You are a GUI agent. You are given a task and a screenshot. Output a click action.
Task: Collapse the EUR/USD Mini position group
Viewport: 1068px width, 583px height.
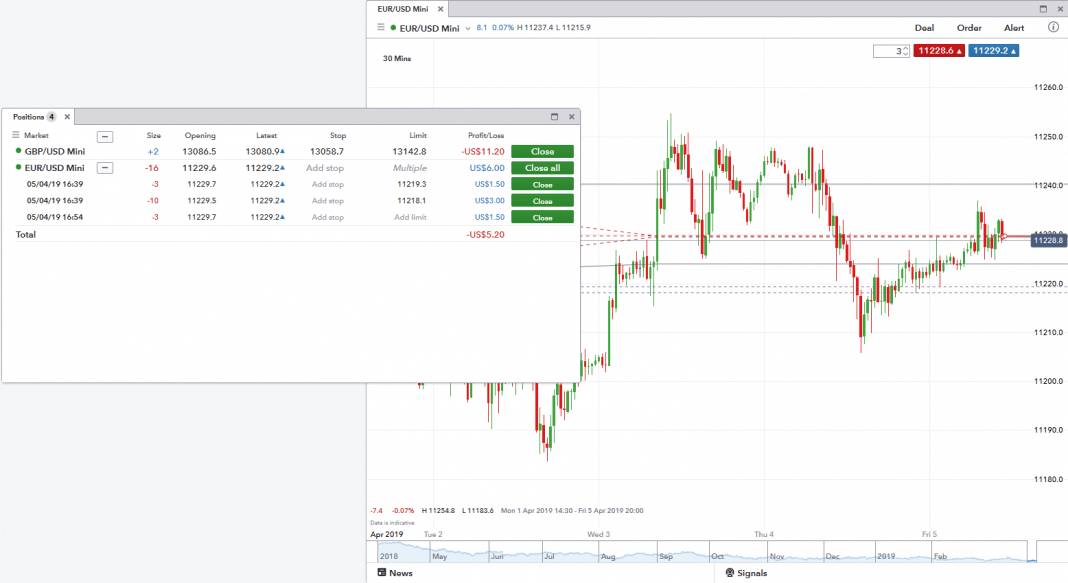[105, 168]
